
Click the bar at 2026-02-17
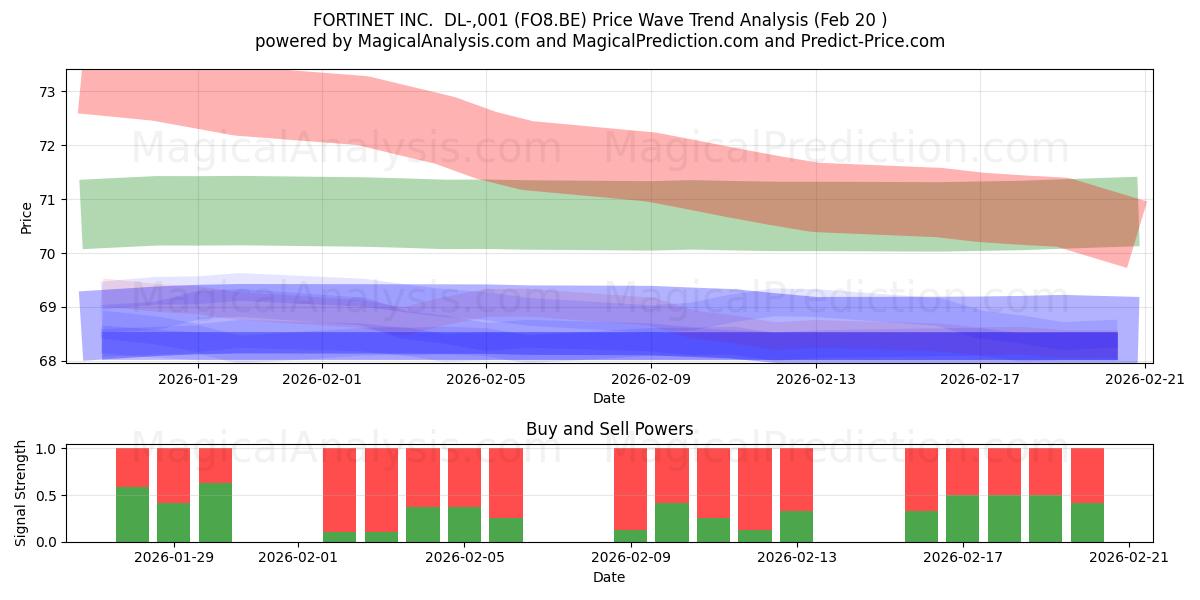pyautogui.click(x=962, y=495)
